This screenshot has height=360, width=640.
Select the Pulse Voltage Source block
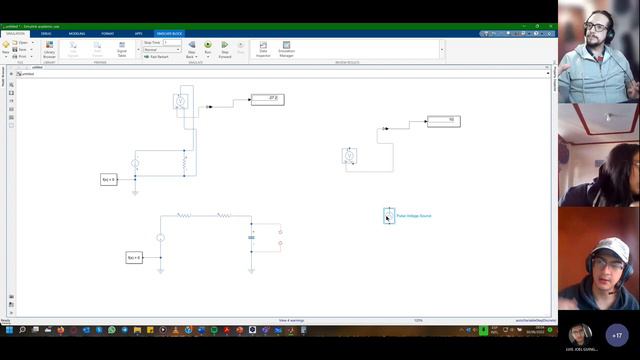(x=389, y=216)
